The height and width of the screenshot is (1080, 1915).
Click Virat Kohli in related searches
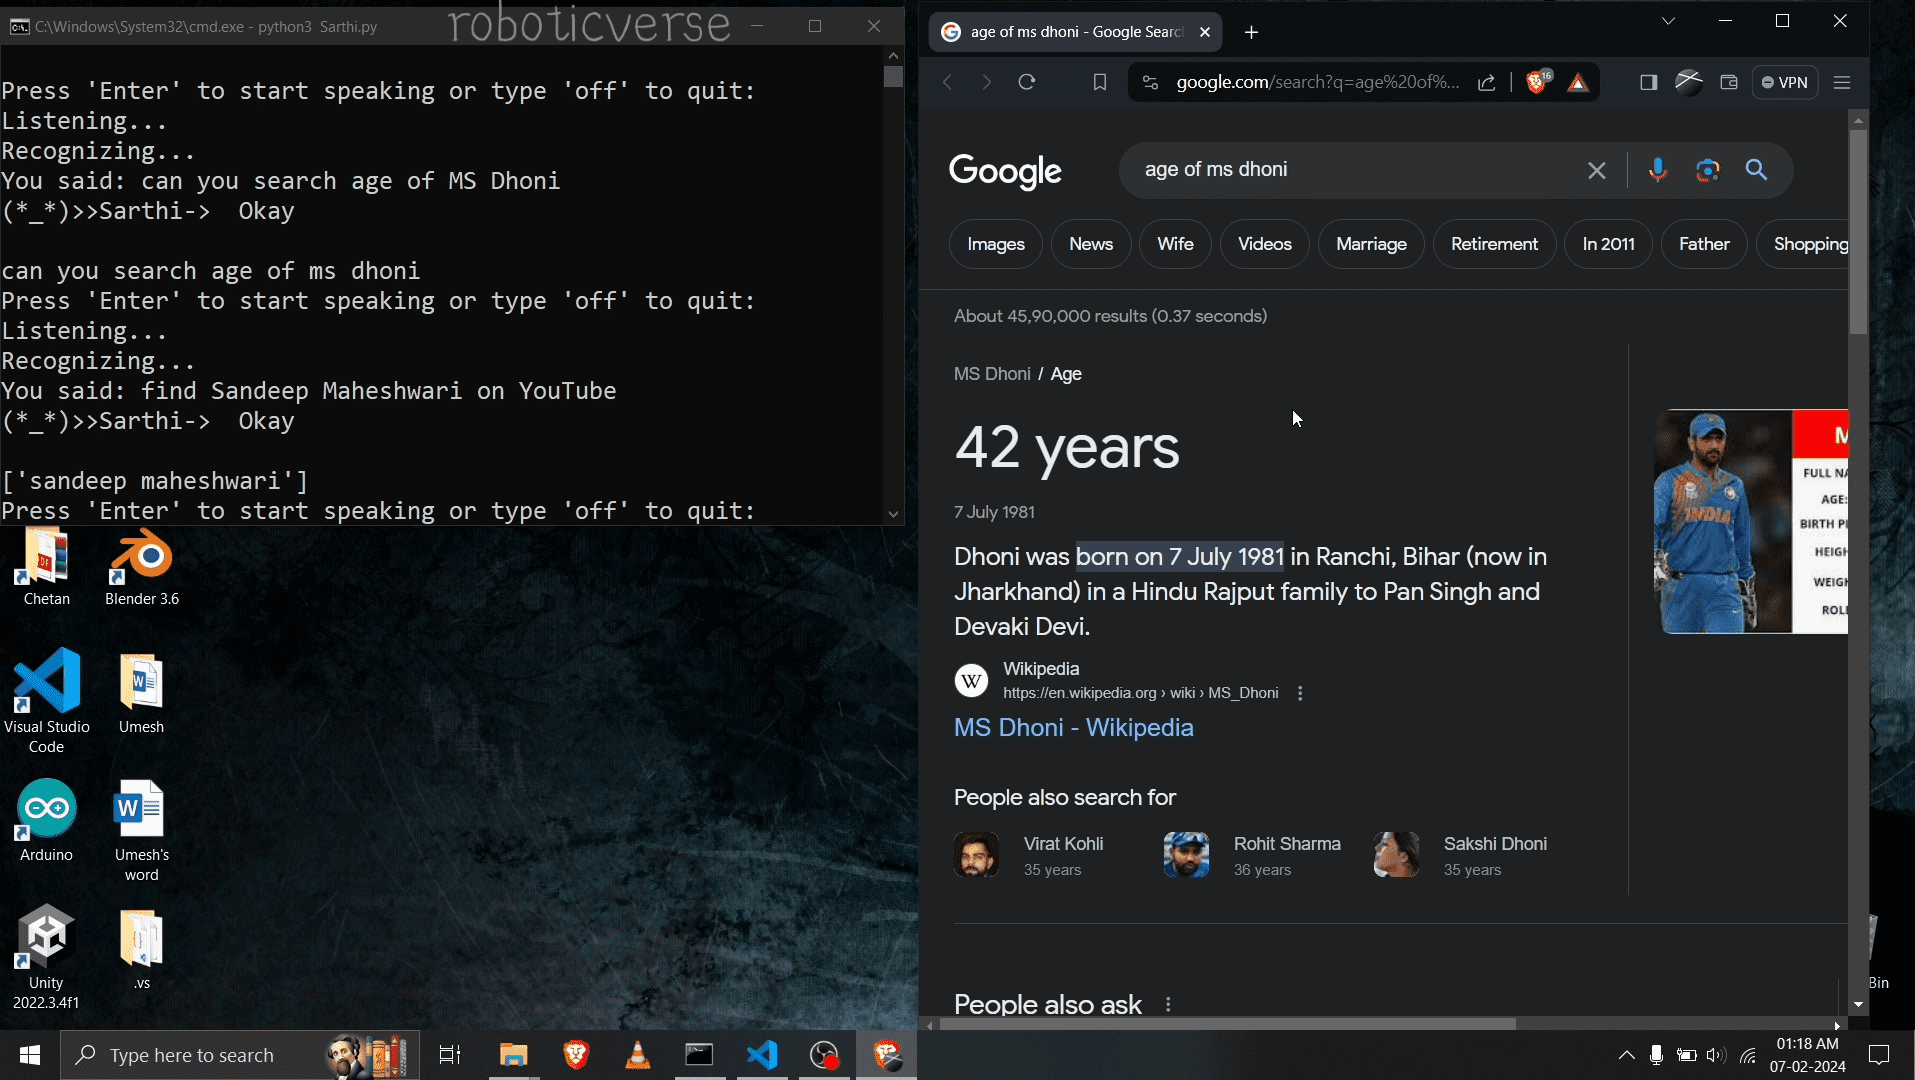[1062, 844]
